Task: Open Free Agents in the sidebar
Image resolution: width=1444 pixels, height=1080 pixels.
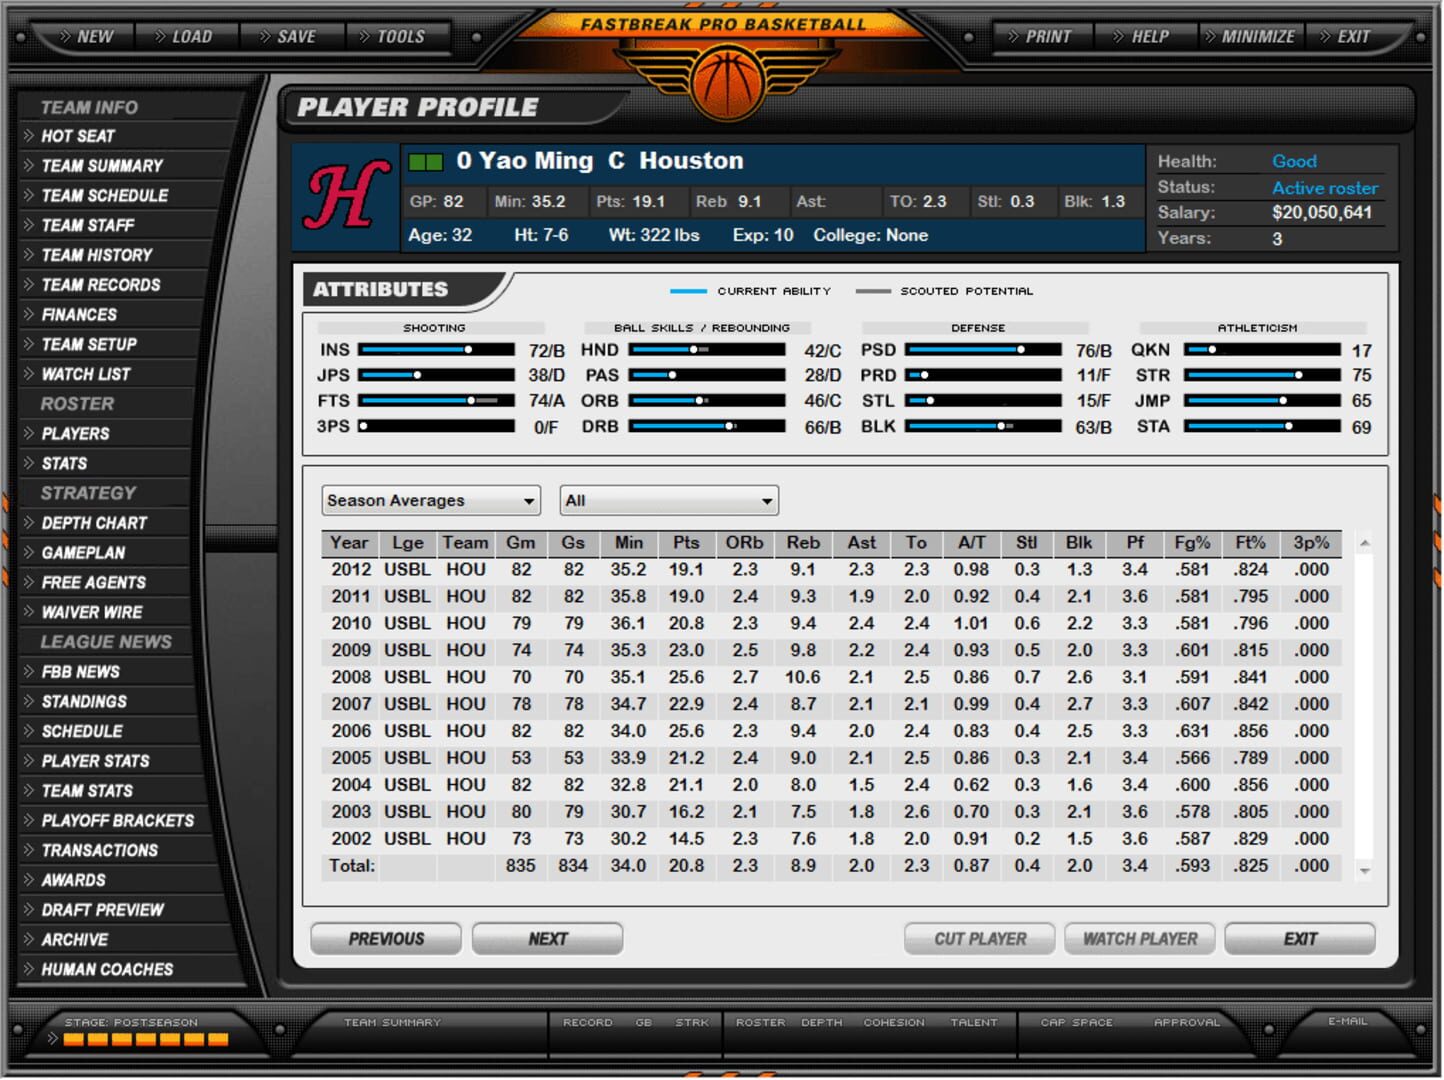Action: point(93,583)
